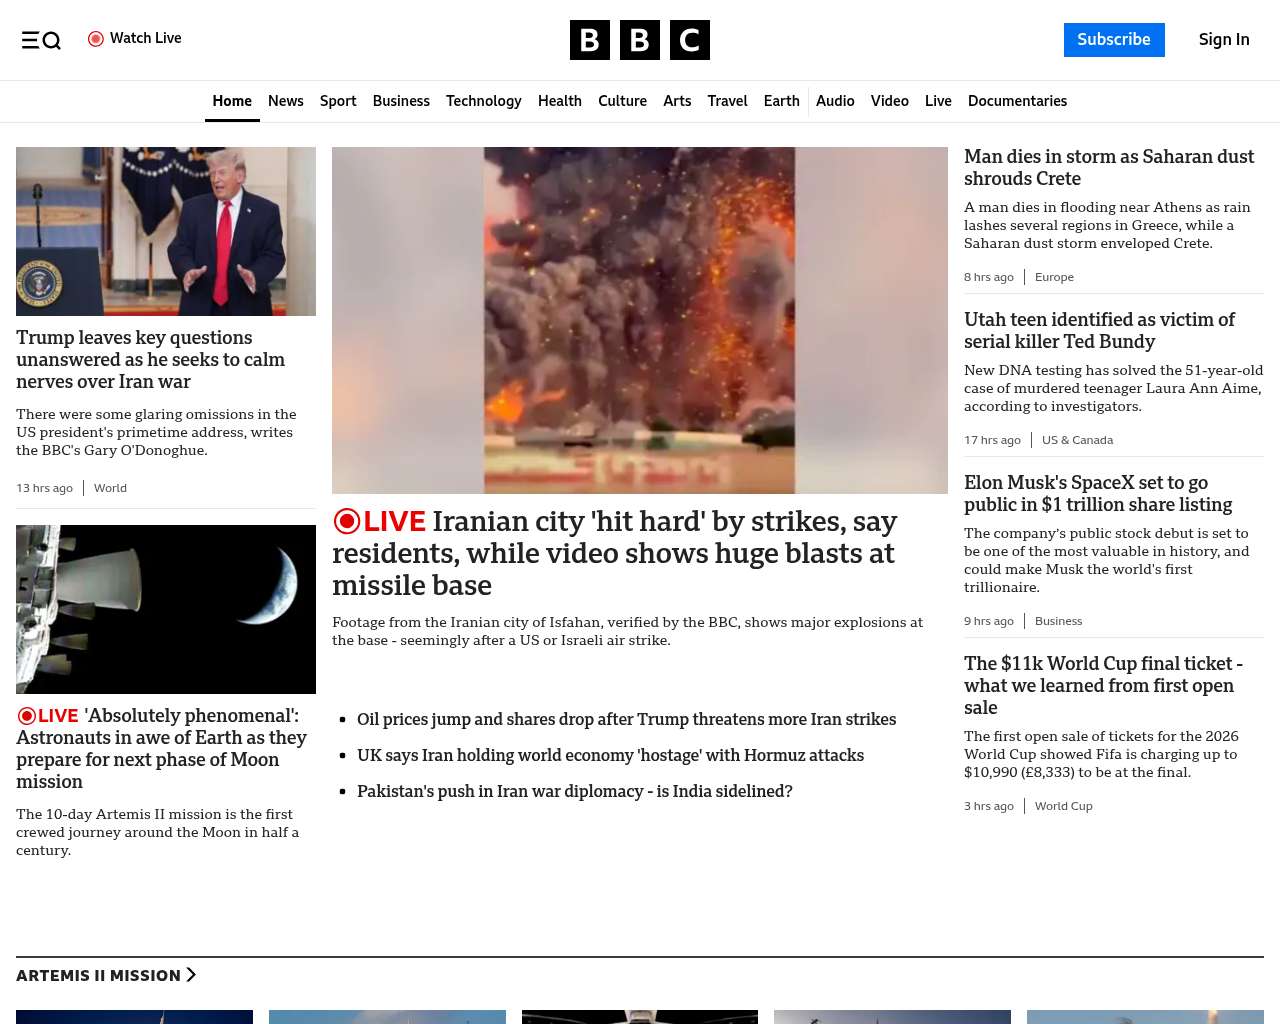Read the Saharan dust Crete storm article
This screenshot has width=1280, height=1024.
pyautogui.click(x=1108, y=167)
